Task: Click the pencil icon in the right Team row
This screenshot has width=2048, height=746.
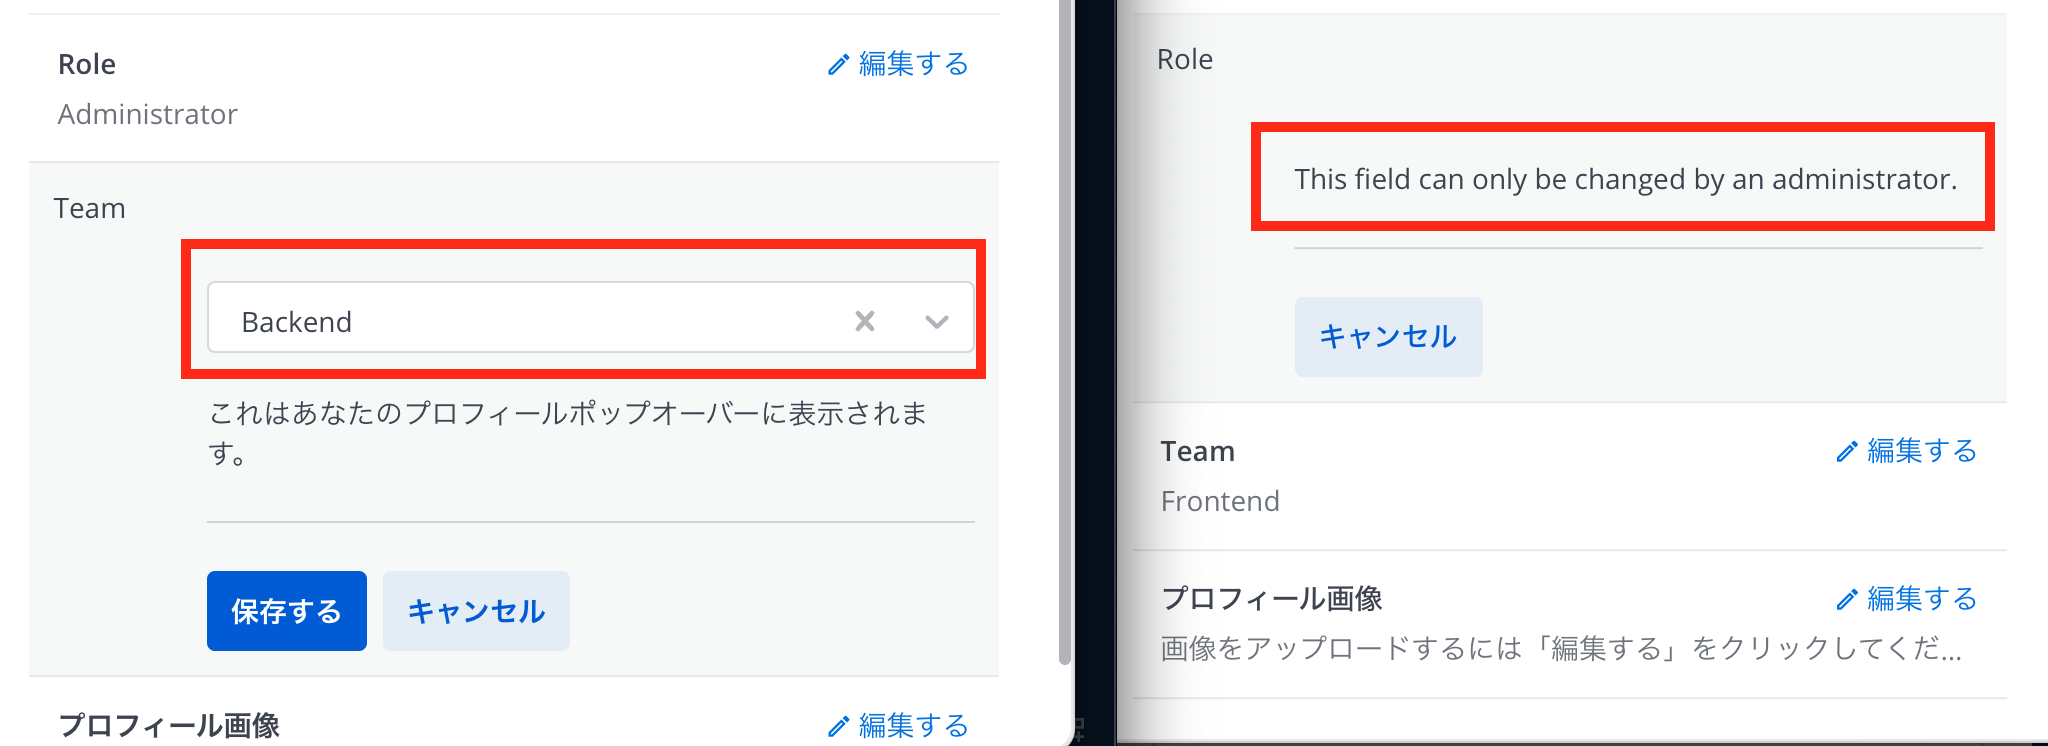Action: (1846, 452)
